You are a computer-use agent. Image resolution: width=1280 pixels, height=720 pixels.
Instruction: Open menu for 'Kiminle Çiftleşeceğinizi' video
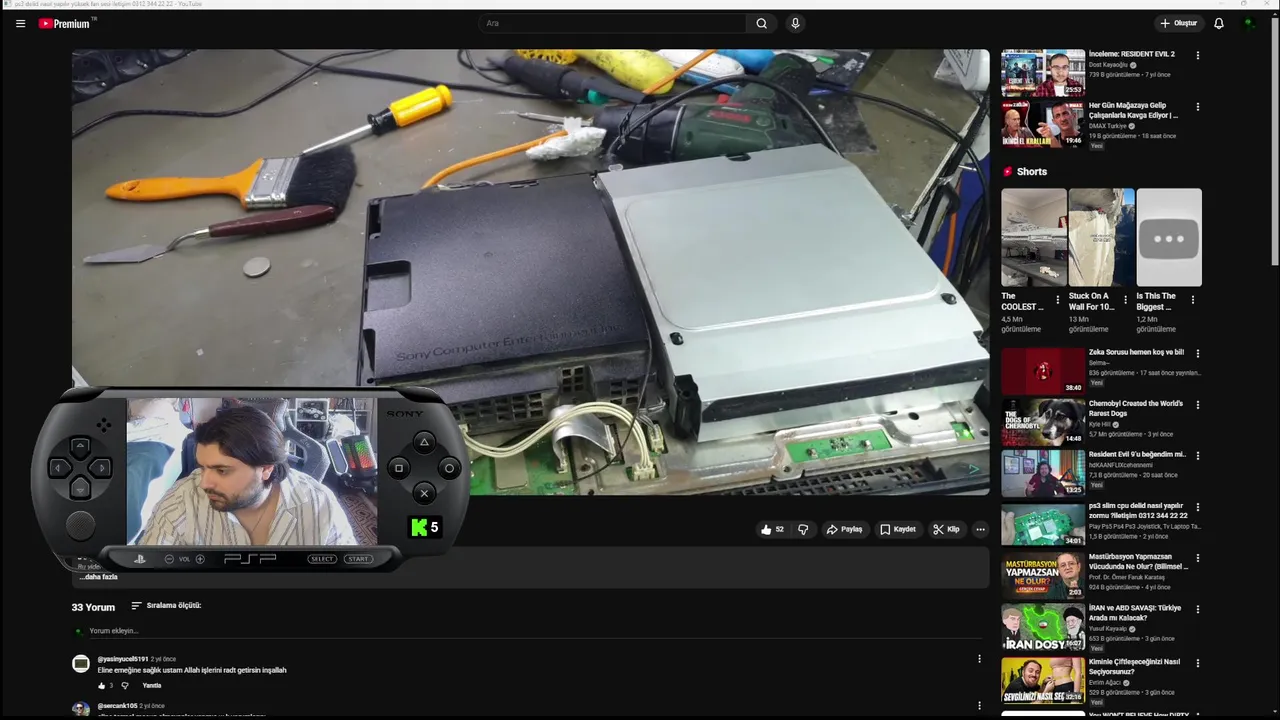click(x=1197, y=661)
